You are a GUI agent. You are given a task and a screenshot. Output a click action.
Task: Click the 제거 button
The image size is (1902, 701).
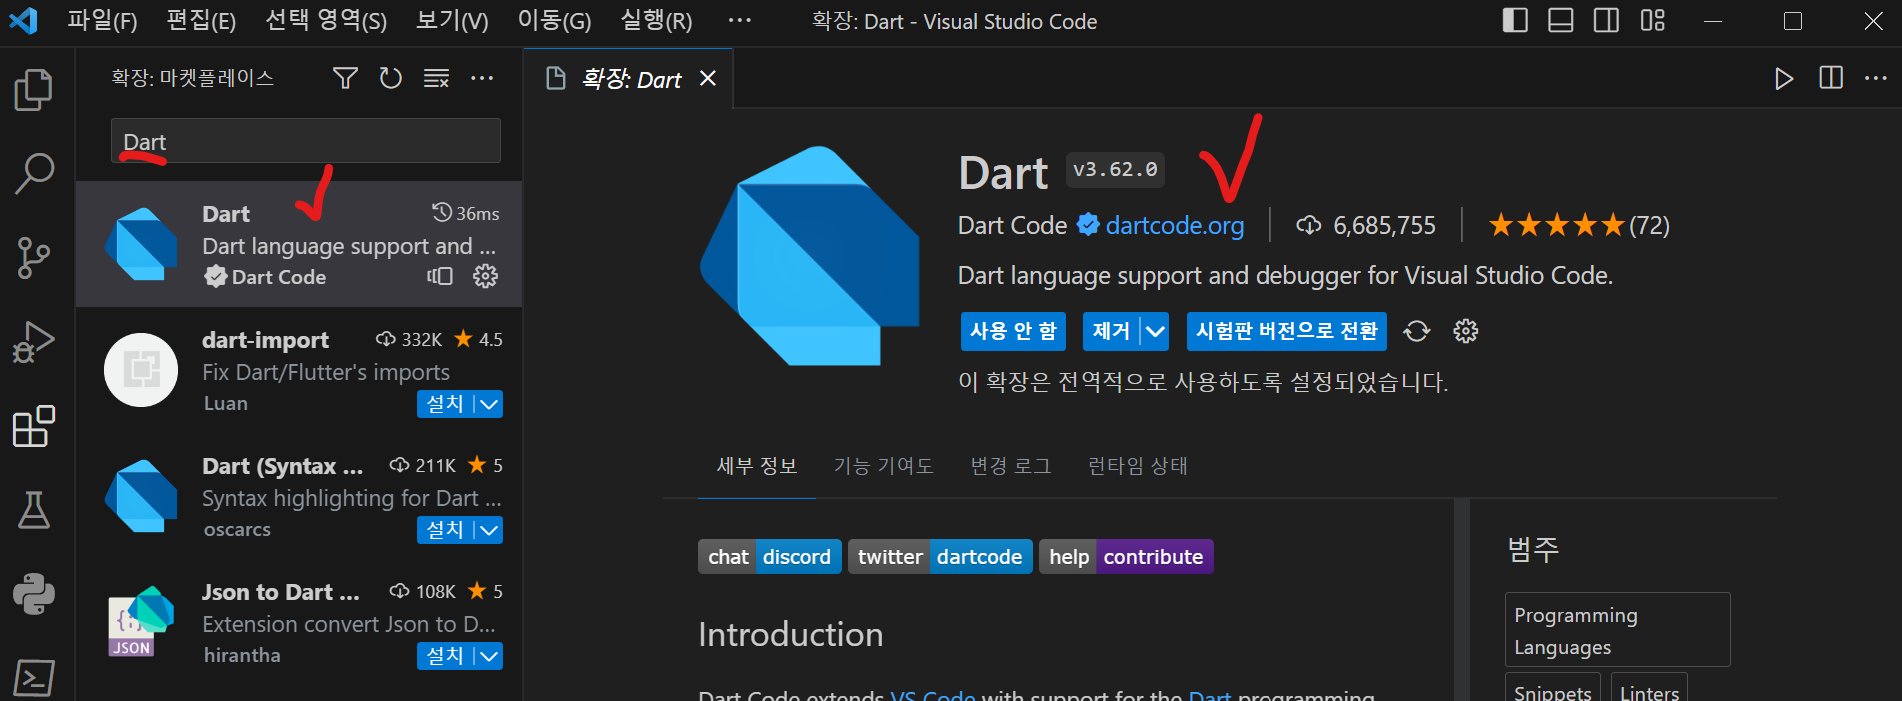[x=1110, y=331]
